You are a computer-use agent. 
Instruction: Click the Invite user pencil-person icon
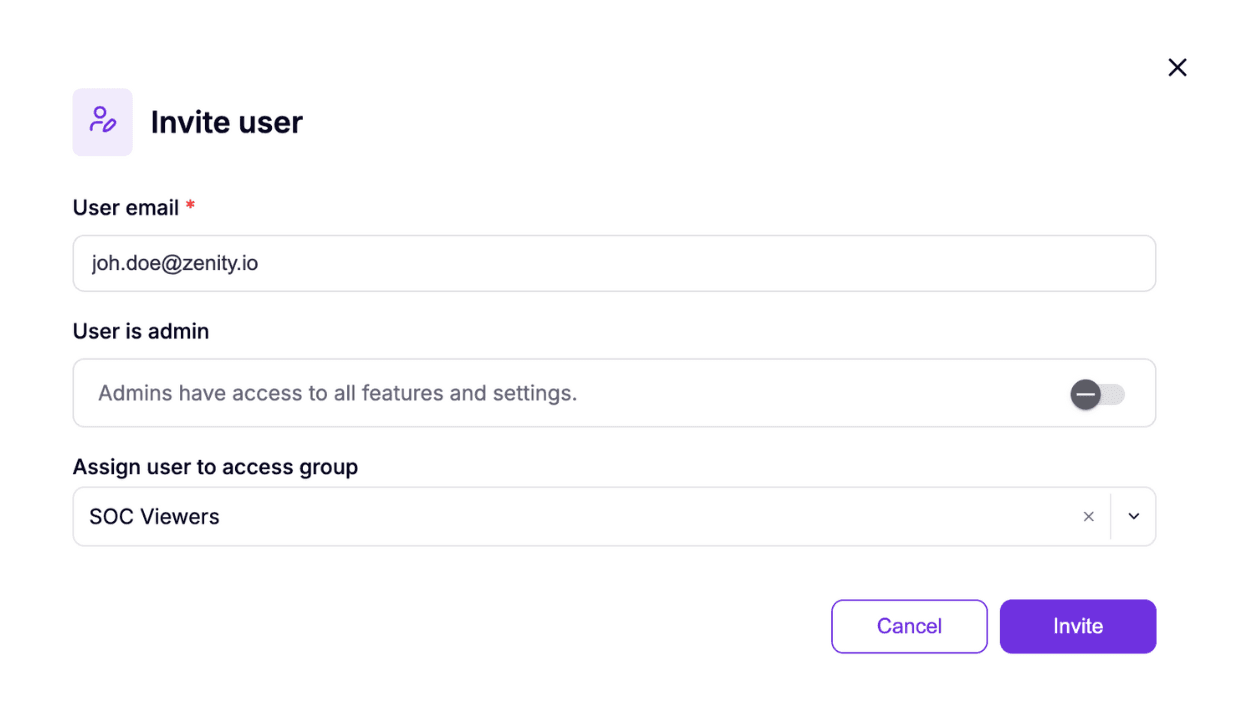[x=102, y=122]
